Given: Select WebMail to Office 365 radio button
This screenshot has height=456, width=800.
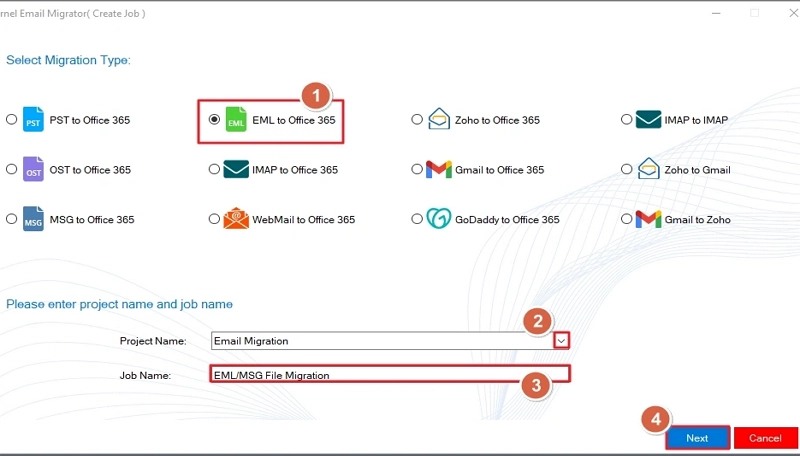Looking at the screenshot, I should pos(214,219).
